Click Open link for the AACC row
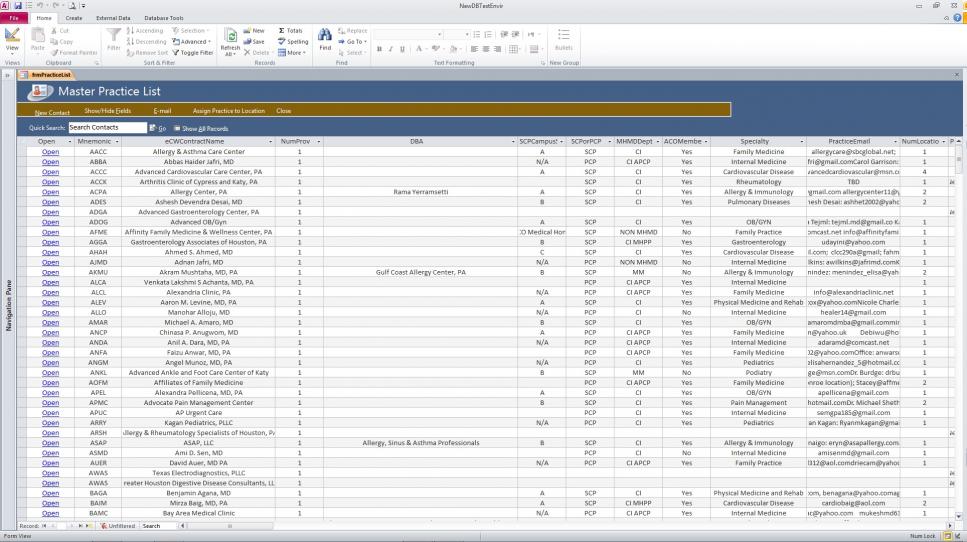Viewport: 967px width, 542px height. tap(50, 152)
